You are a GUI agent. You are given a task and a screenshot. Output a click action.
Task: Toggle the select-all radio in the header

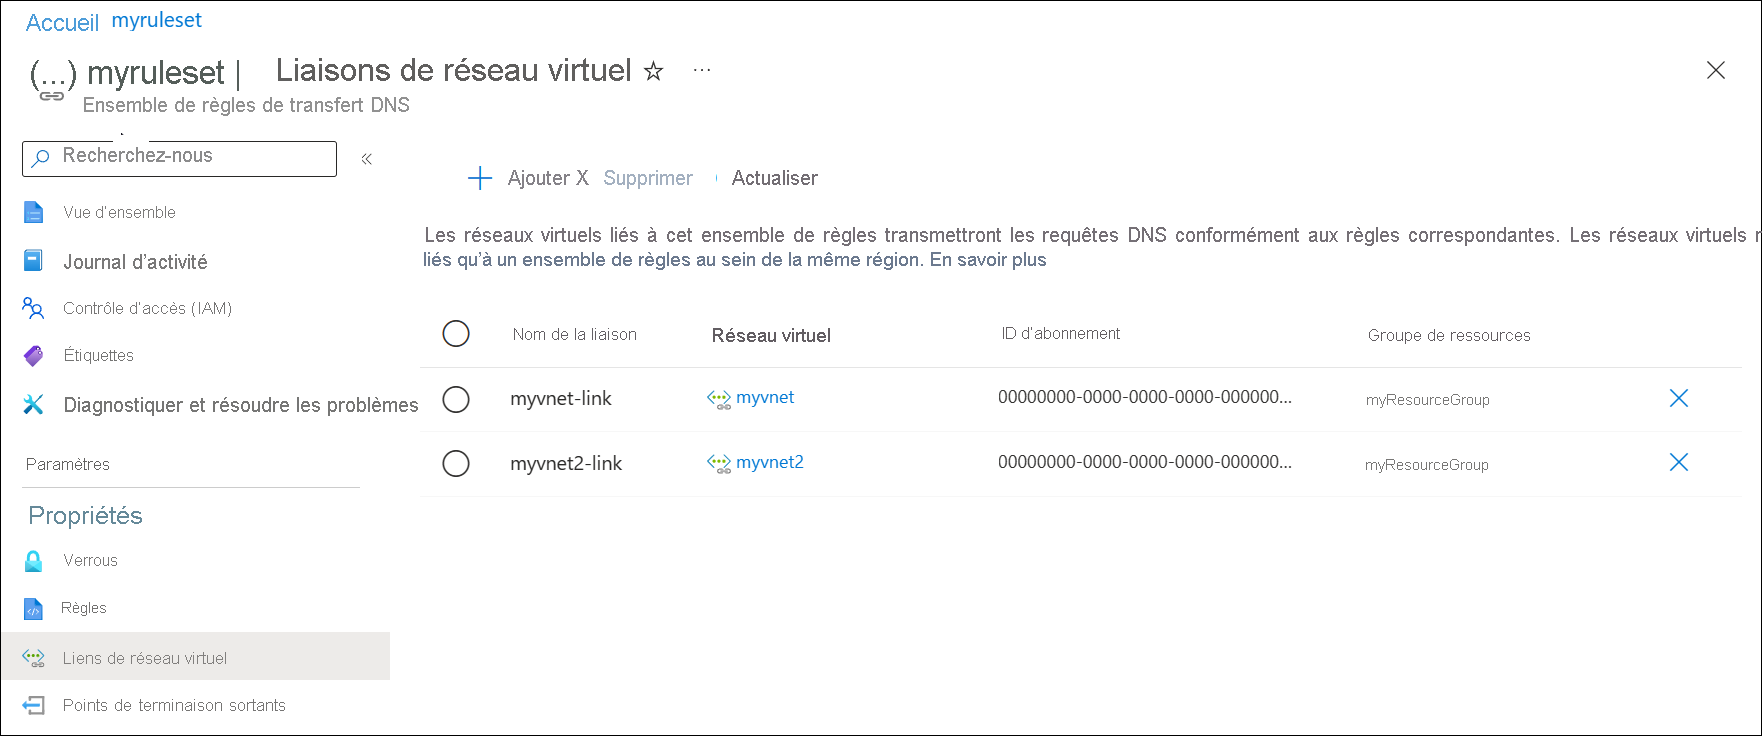(456, 333)
